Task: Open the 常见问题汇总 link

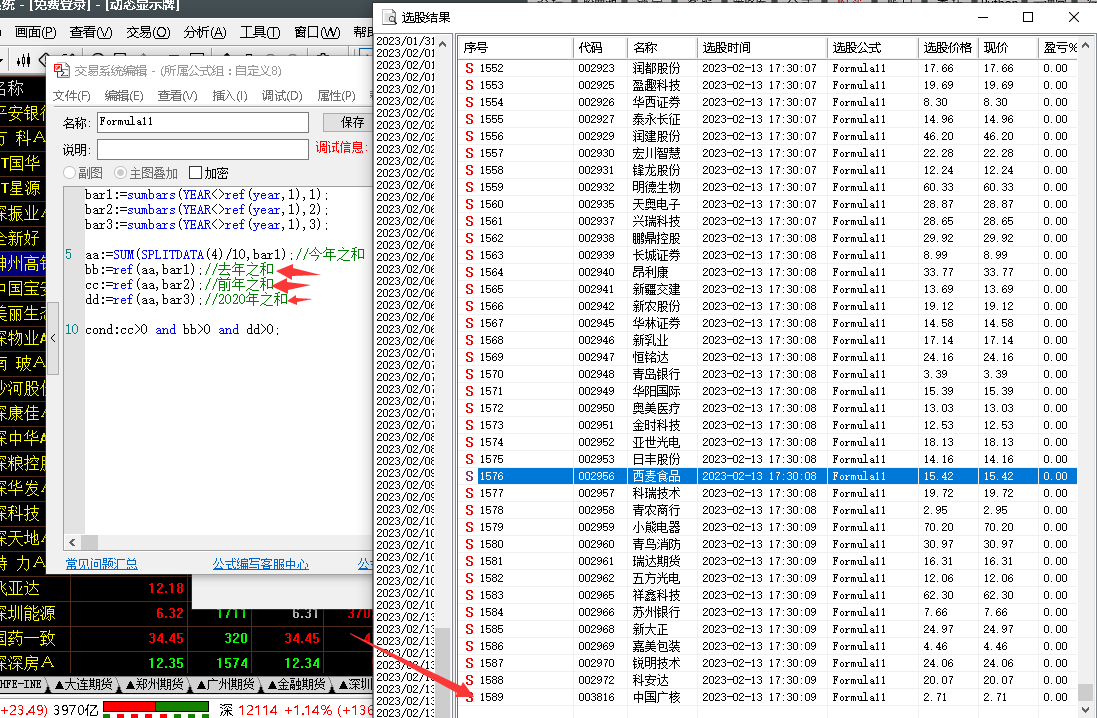Action: coord(101,564)
